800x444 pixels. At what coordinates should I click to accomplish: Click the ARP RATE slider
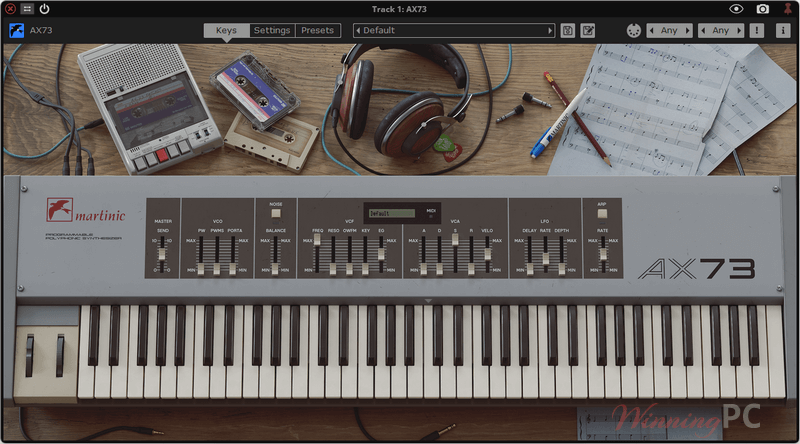pyautogui.click(x=603, y=254)
